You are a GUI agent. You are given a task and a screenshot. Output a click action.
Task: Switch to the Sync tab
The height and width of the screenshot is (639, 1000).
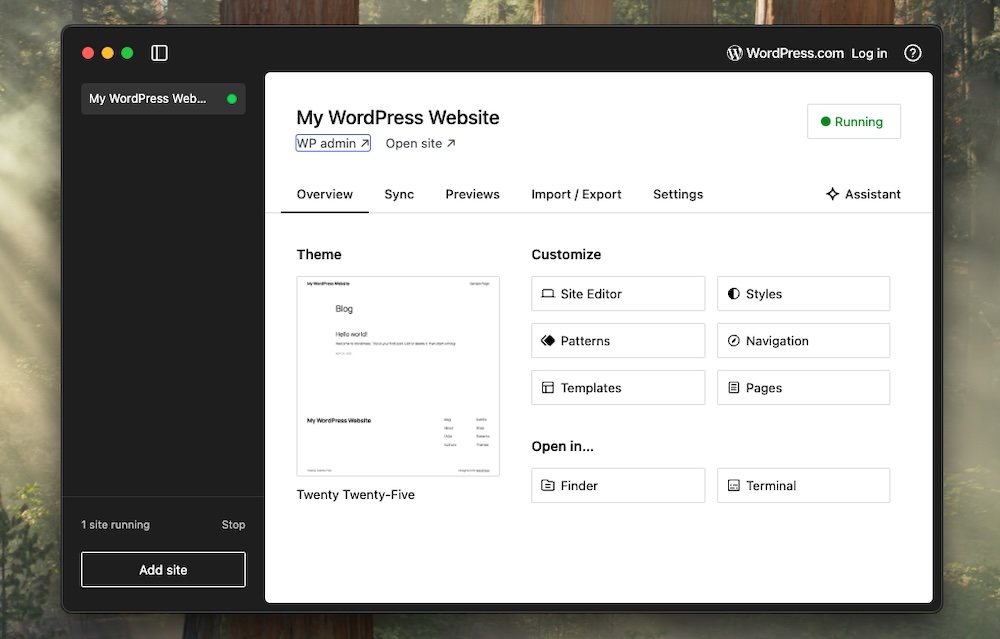(399, 194)
